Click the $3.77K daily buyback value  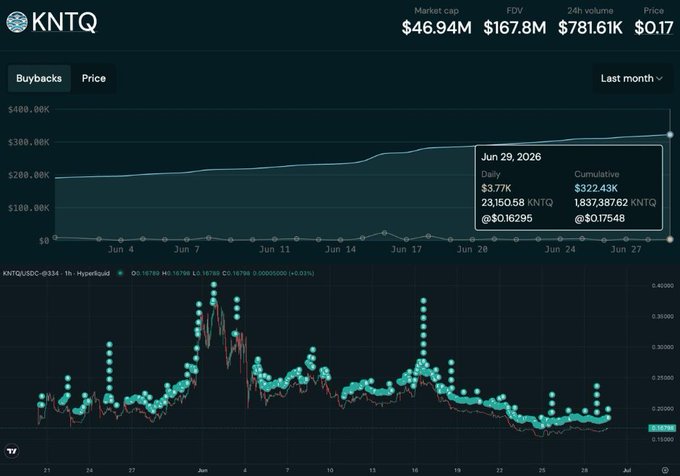click(x=496, y=188)
